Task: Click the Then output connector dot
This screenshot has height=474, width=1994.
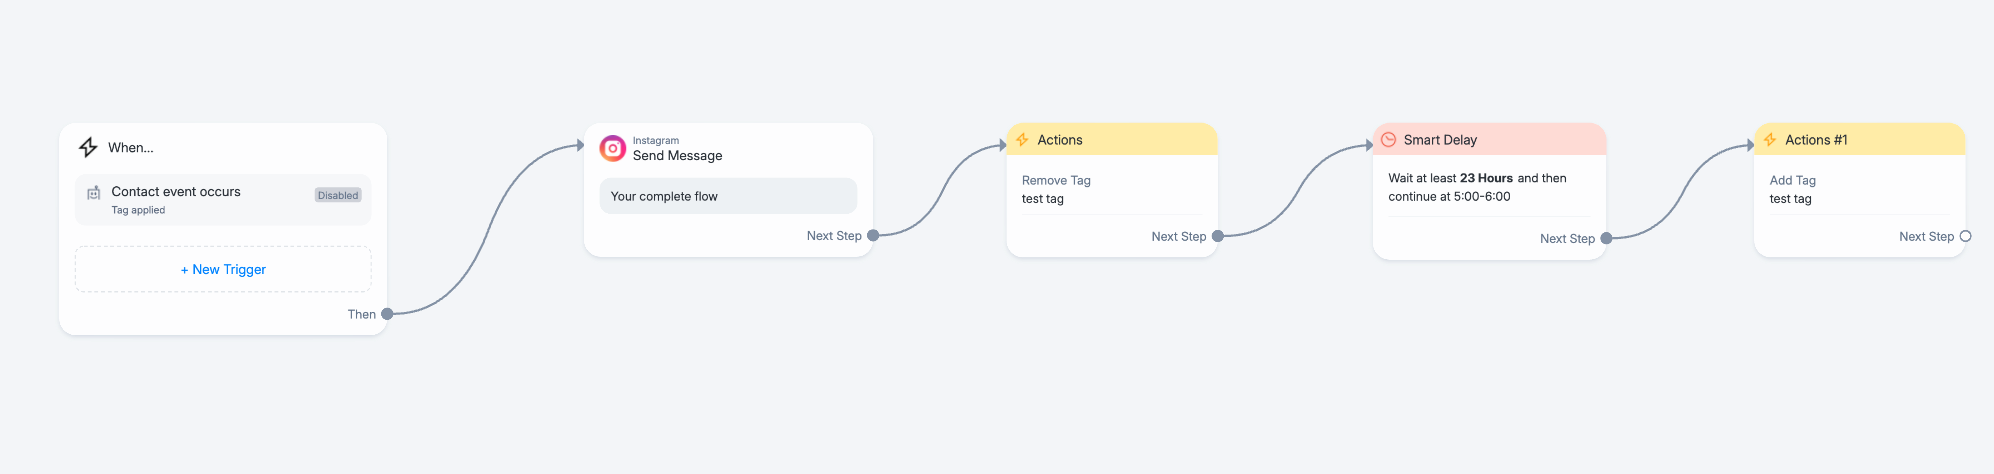Action: pyautogui.click(x=387, y=314)
